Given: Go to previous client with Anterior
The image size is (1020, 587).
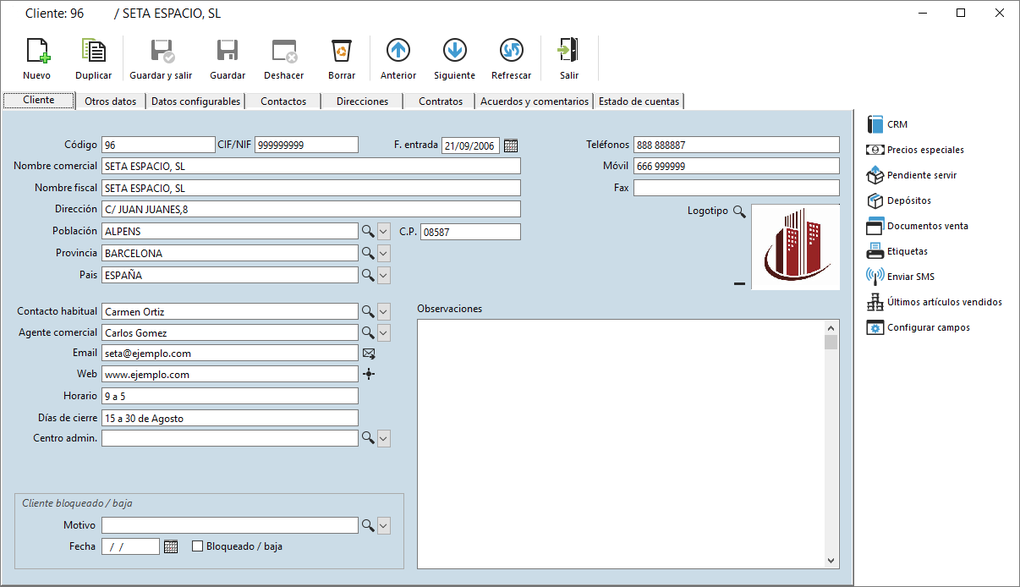Looking at the screenshot, I should tap(398, 51).
